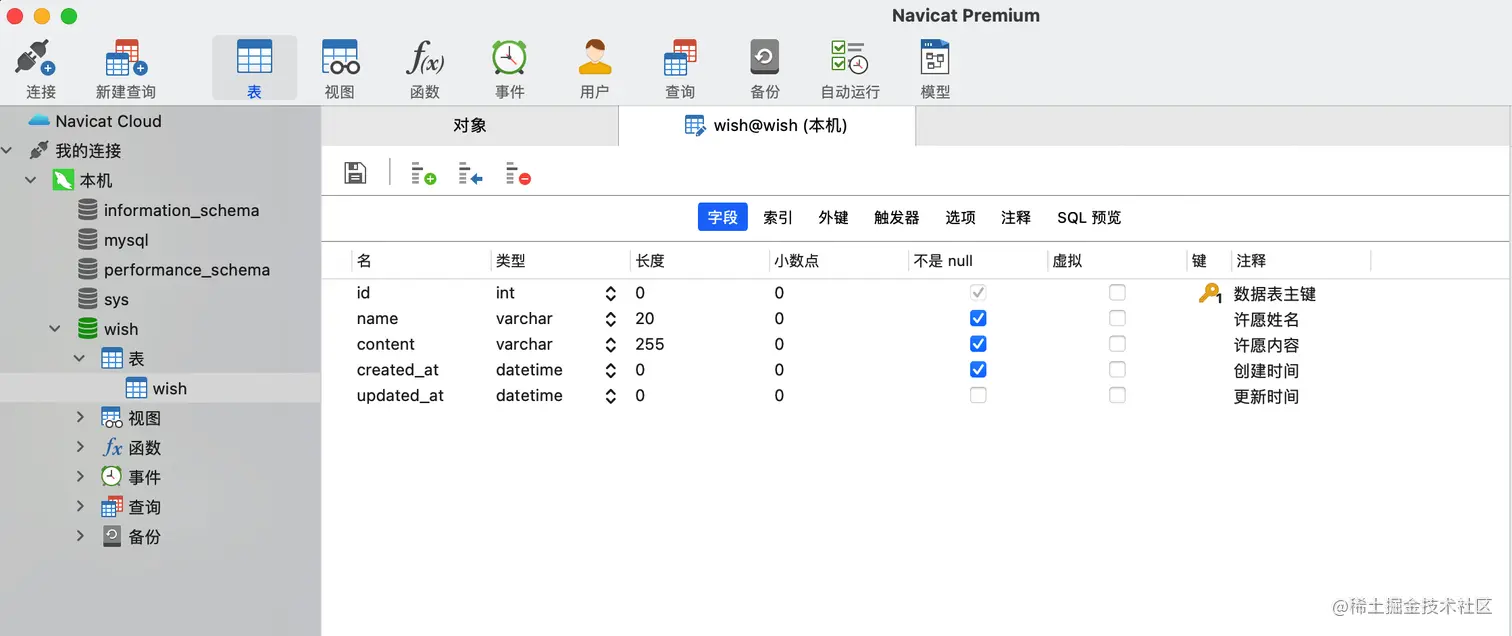Viewport: 1512px width, 636px height.
Task: Click the length value 20 for name
Action: click(644, 319)
